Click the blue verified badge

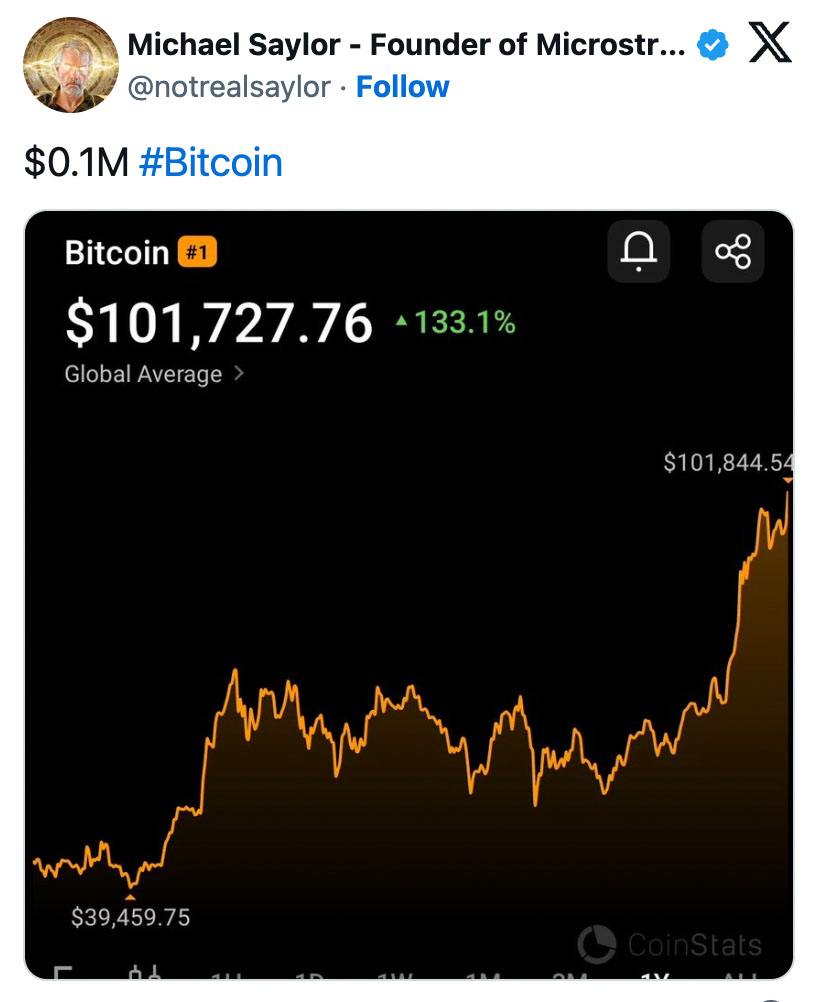(712, 45)
